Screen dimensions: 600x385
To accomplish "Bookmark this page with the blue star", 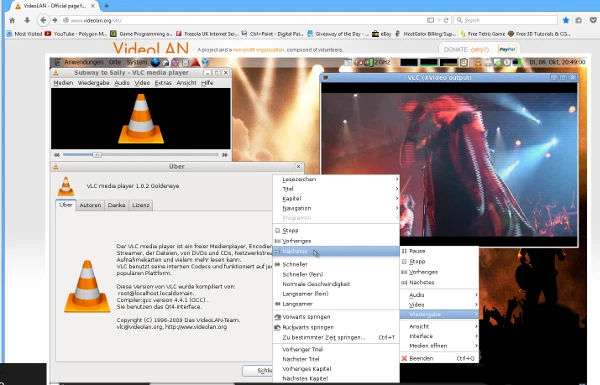I will pos(566,20).
